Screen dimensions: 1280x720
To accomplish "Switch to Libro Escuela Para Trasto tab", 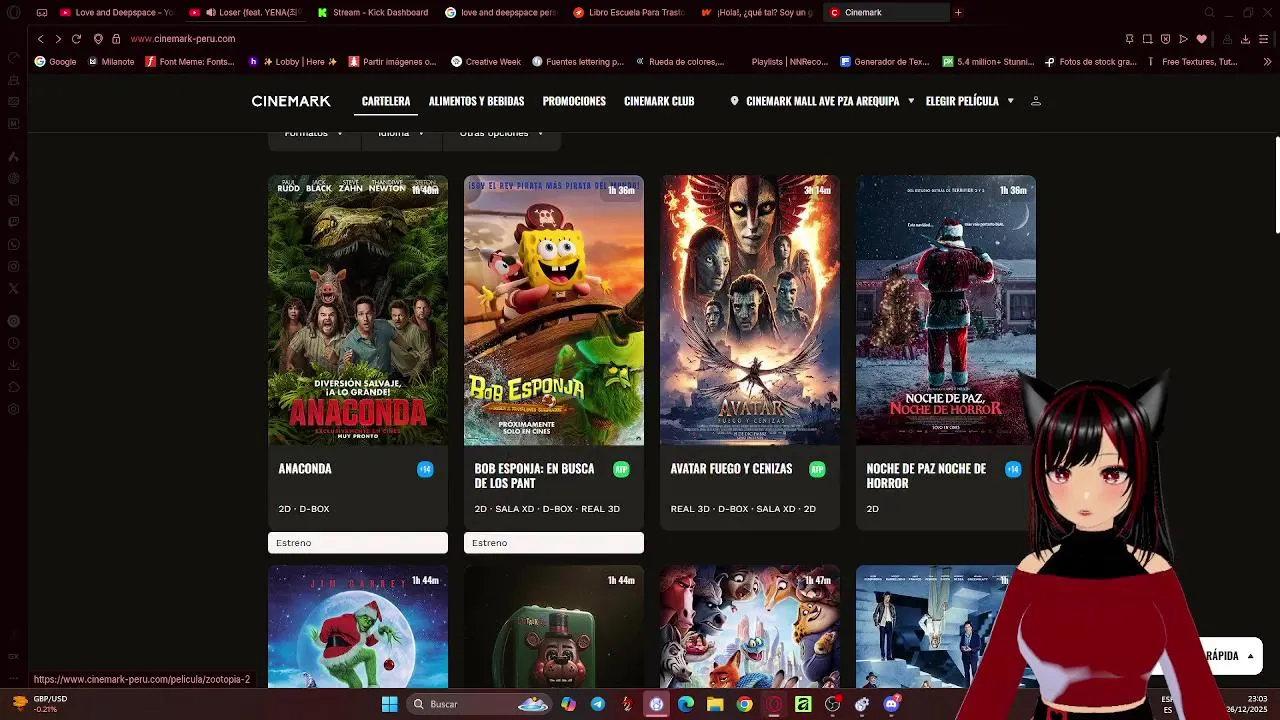I will point(629,12).
